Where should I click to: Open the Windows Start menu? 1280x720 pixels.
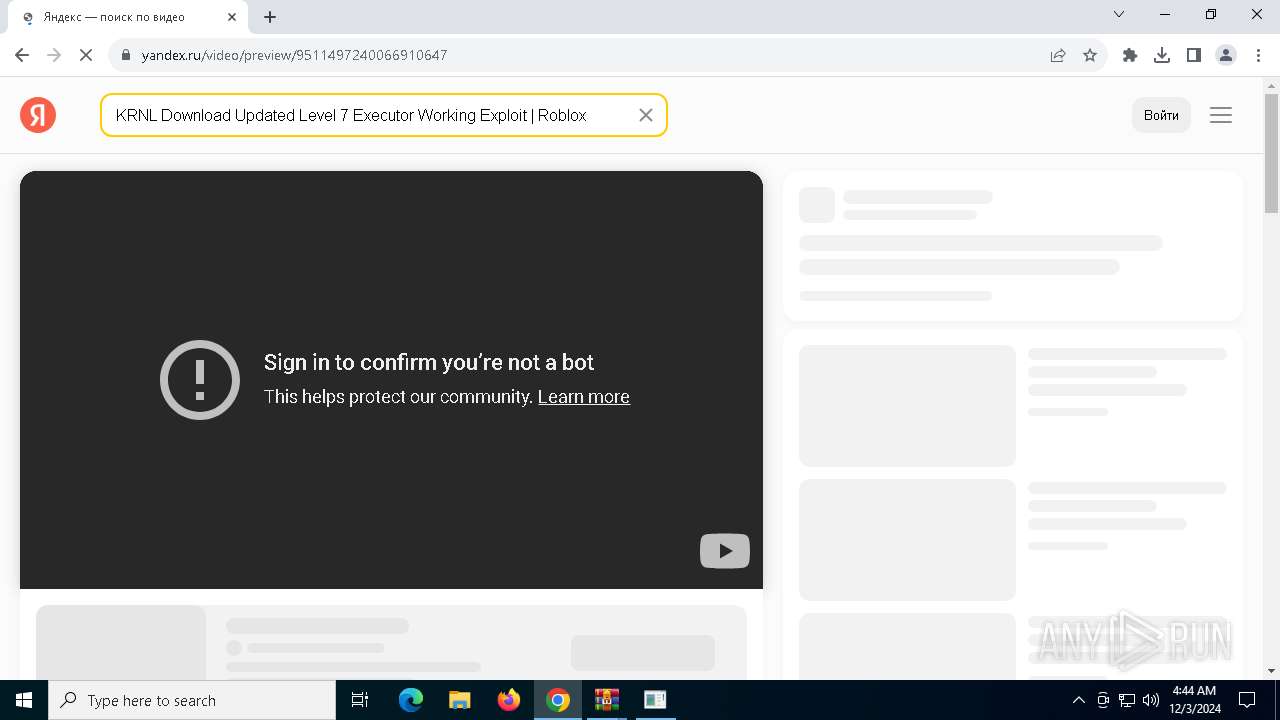(x=24, y=700)
